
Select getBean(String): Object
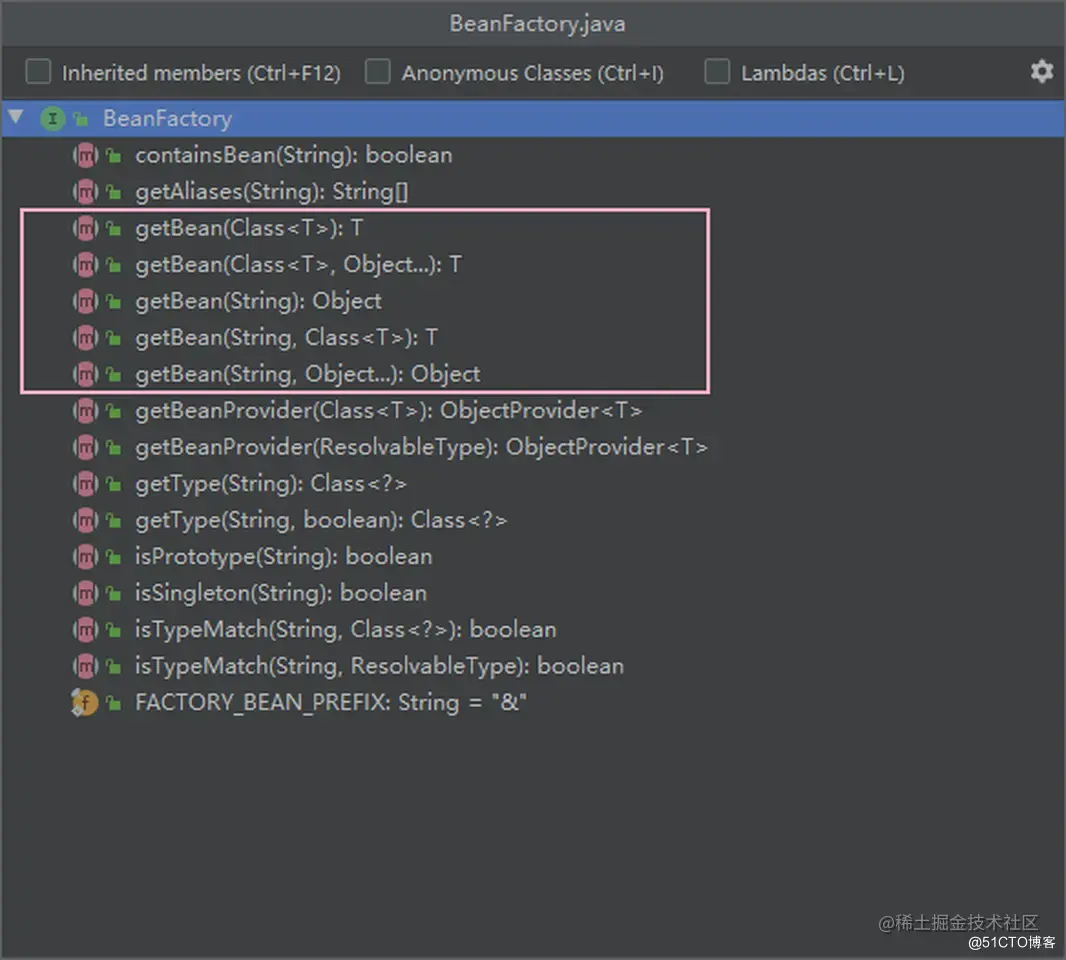(x=258, y=301)
